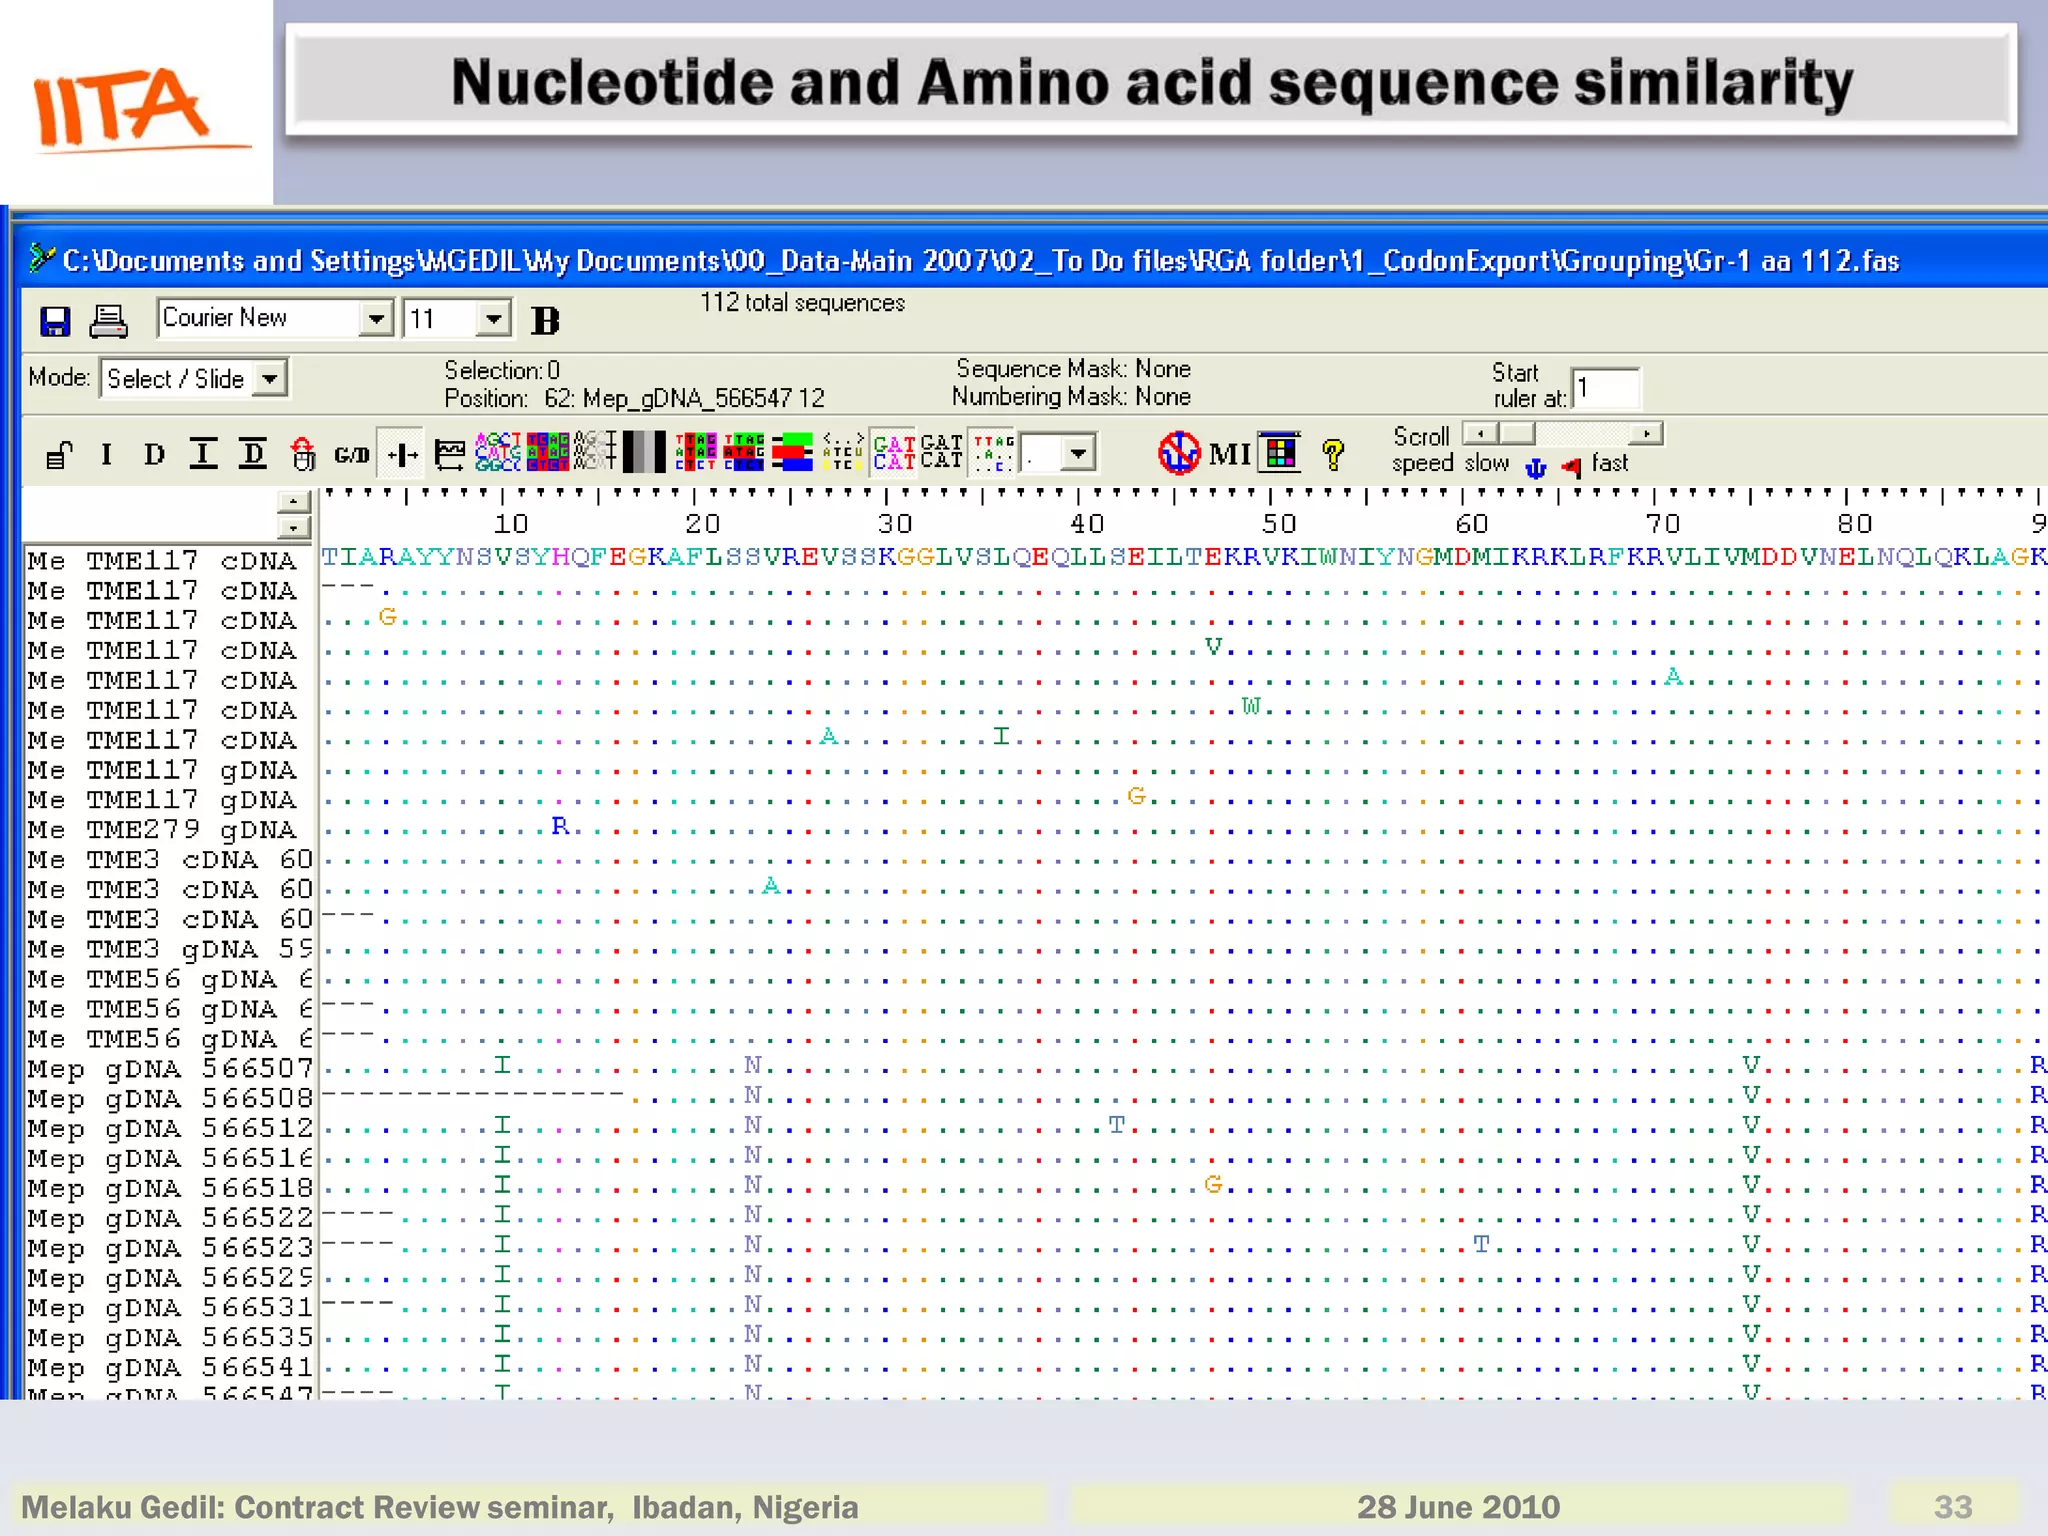Open the Courier New font dropdown
Image resolution: width=2048 pixels, height=1536 pixels.
(x=376, y=319)
